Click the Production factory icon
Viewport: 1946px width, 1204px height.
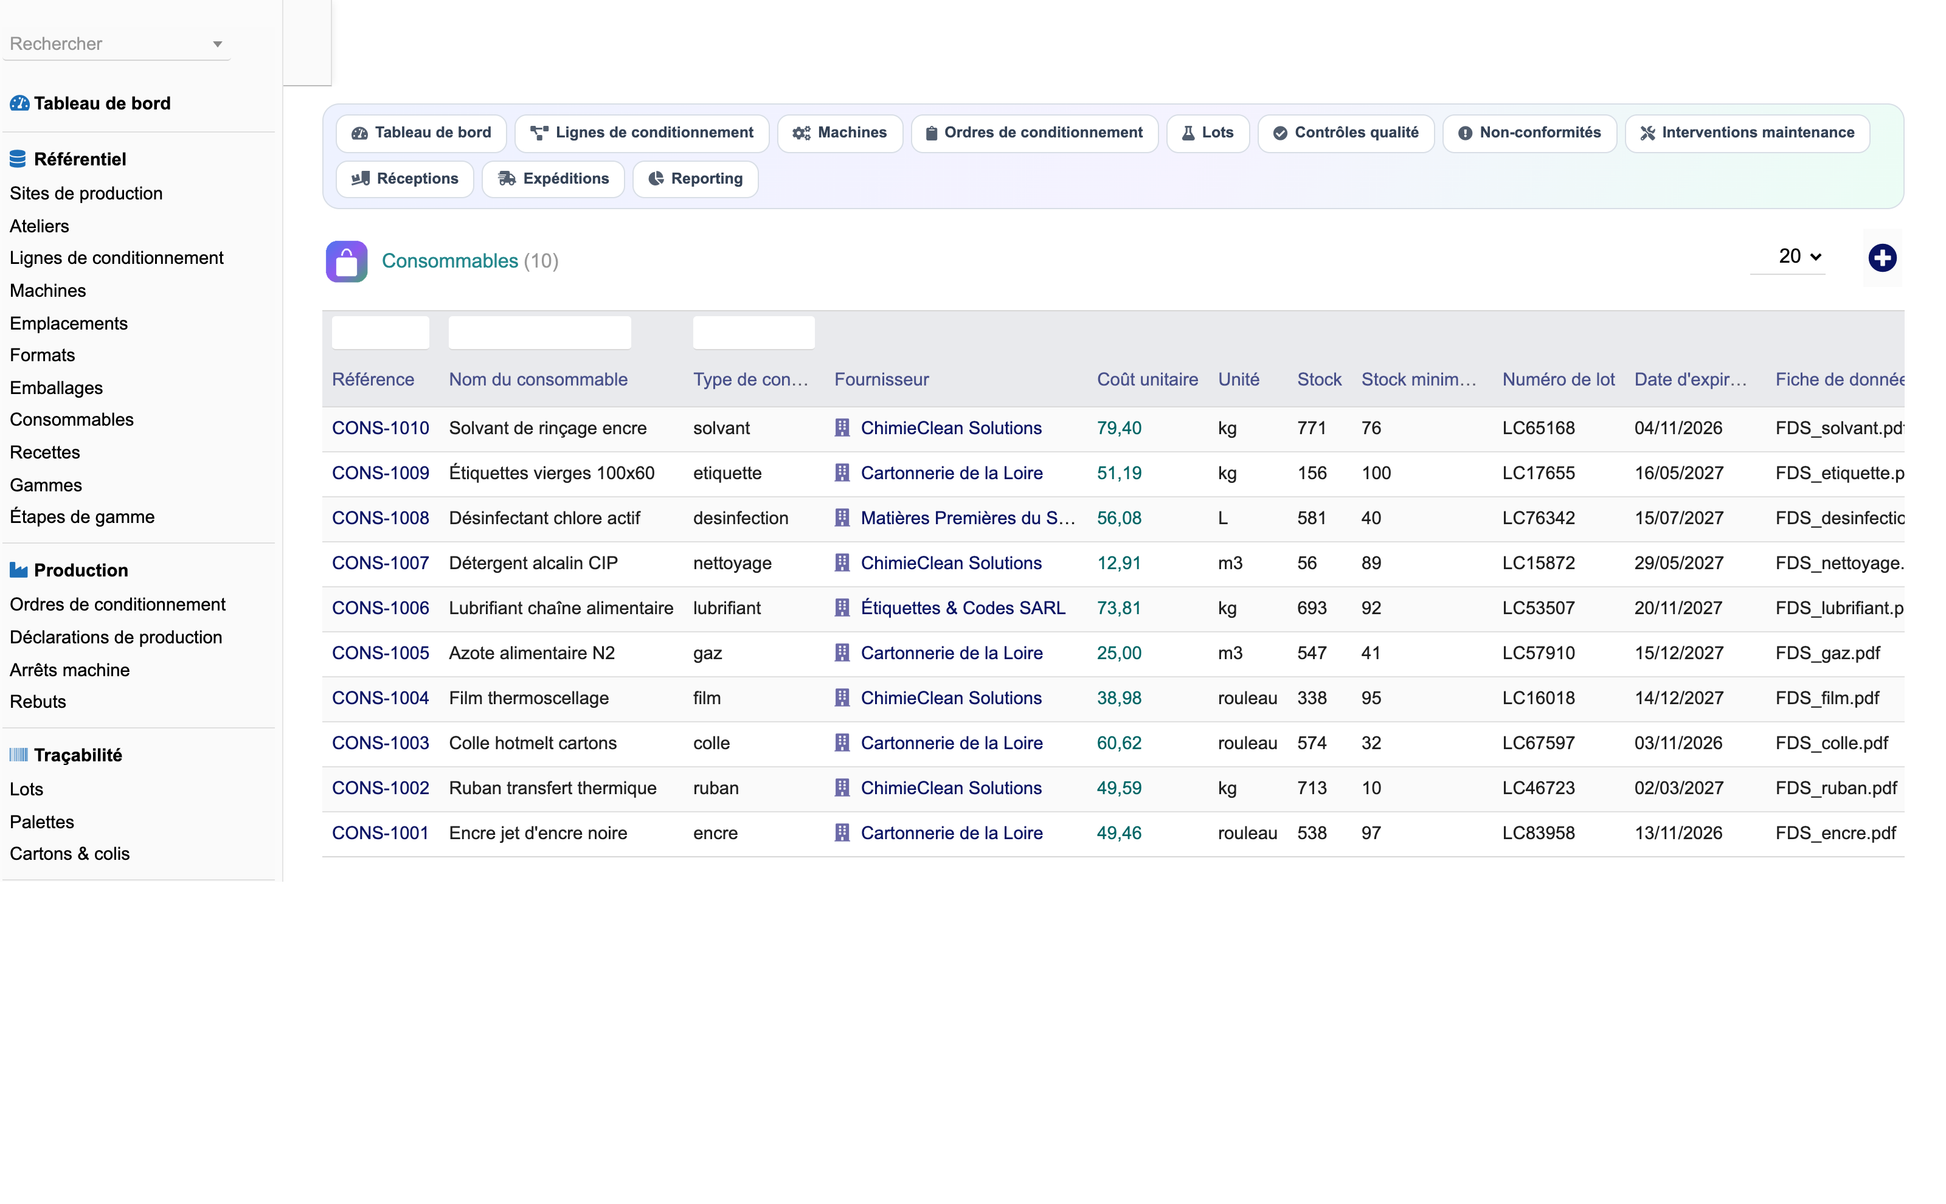pos(19,570)
